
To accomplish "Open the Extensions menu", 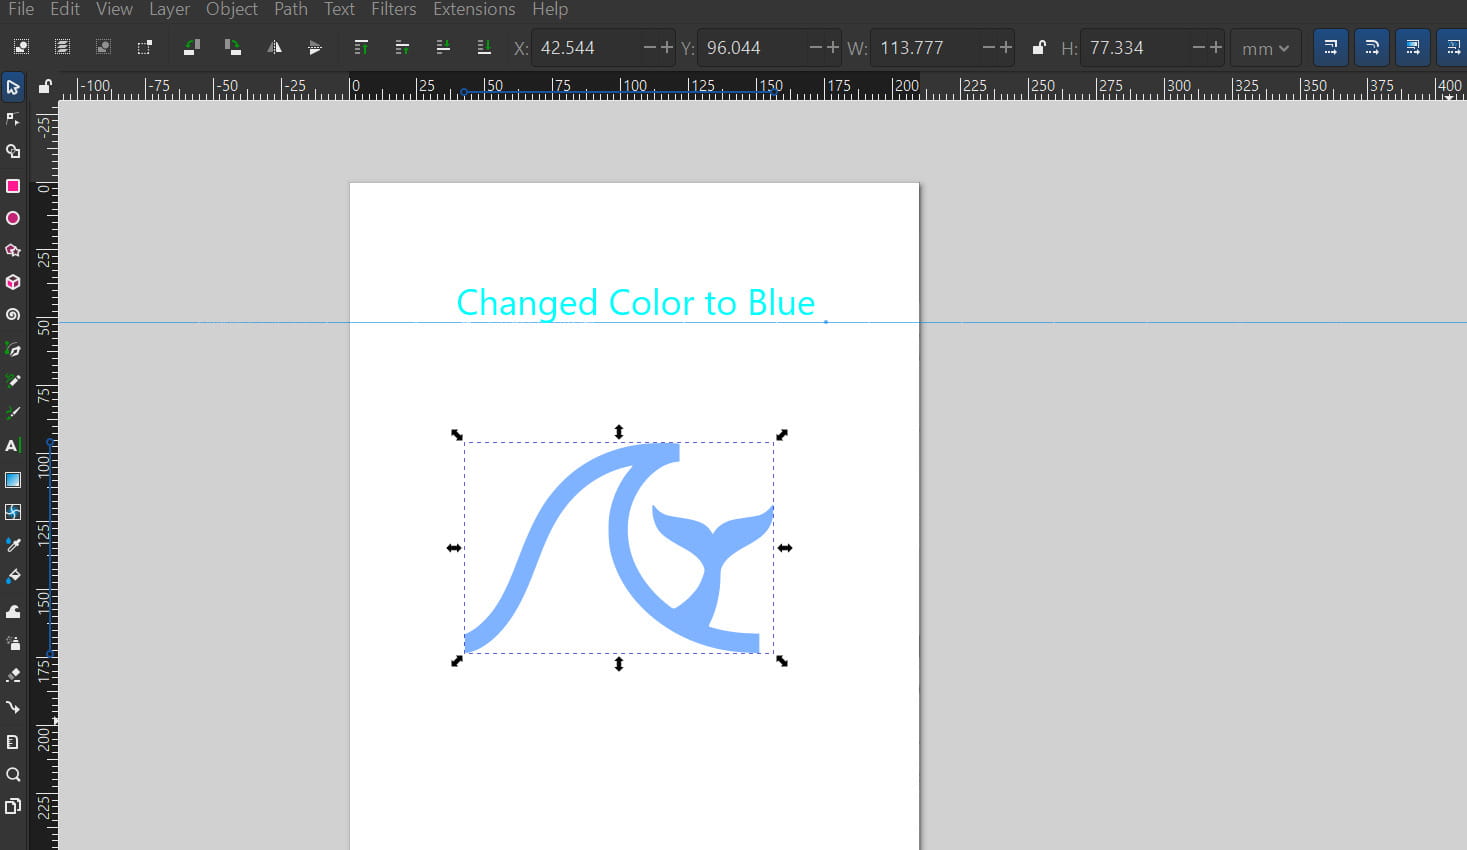I will tap(474, 9).
